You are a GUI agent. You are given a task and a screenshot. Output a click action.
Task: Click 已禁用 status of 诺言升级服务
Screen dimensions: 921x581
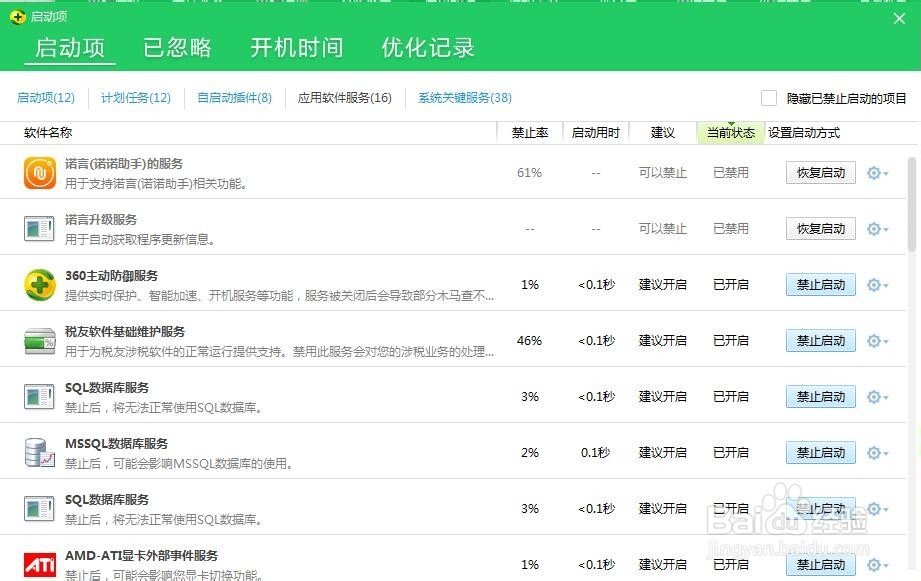point(731,229)
